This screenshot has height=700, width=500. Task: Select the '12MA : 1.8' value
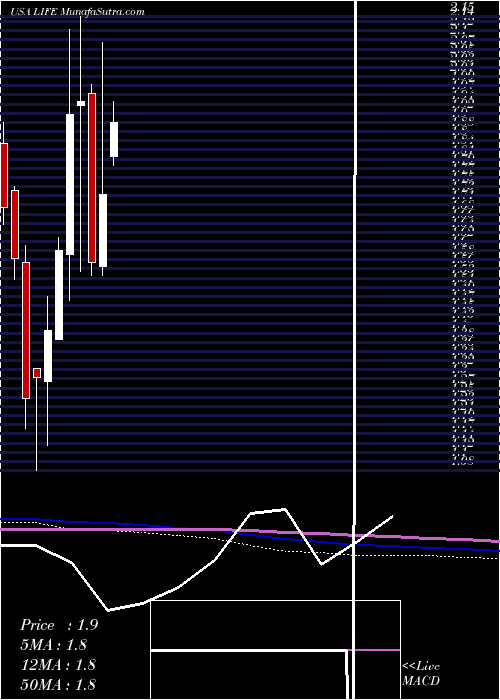coord(58,664)
